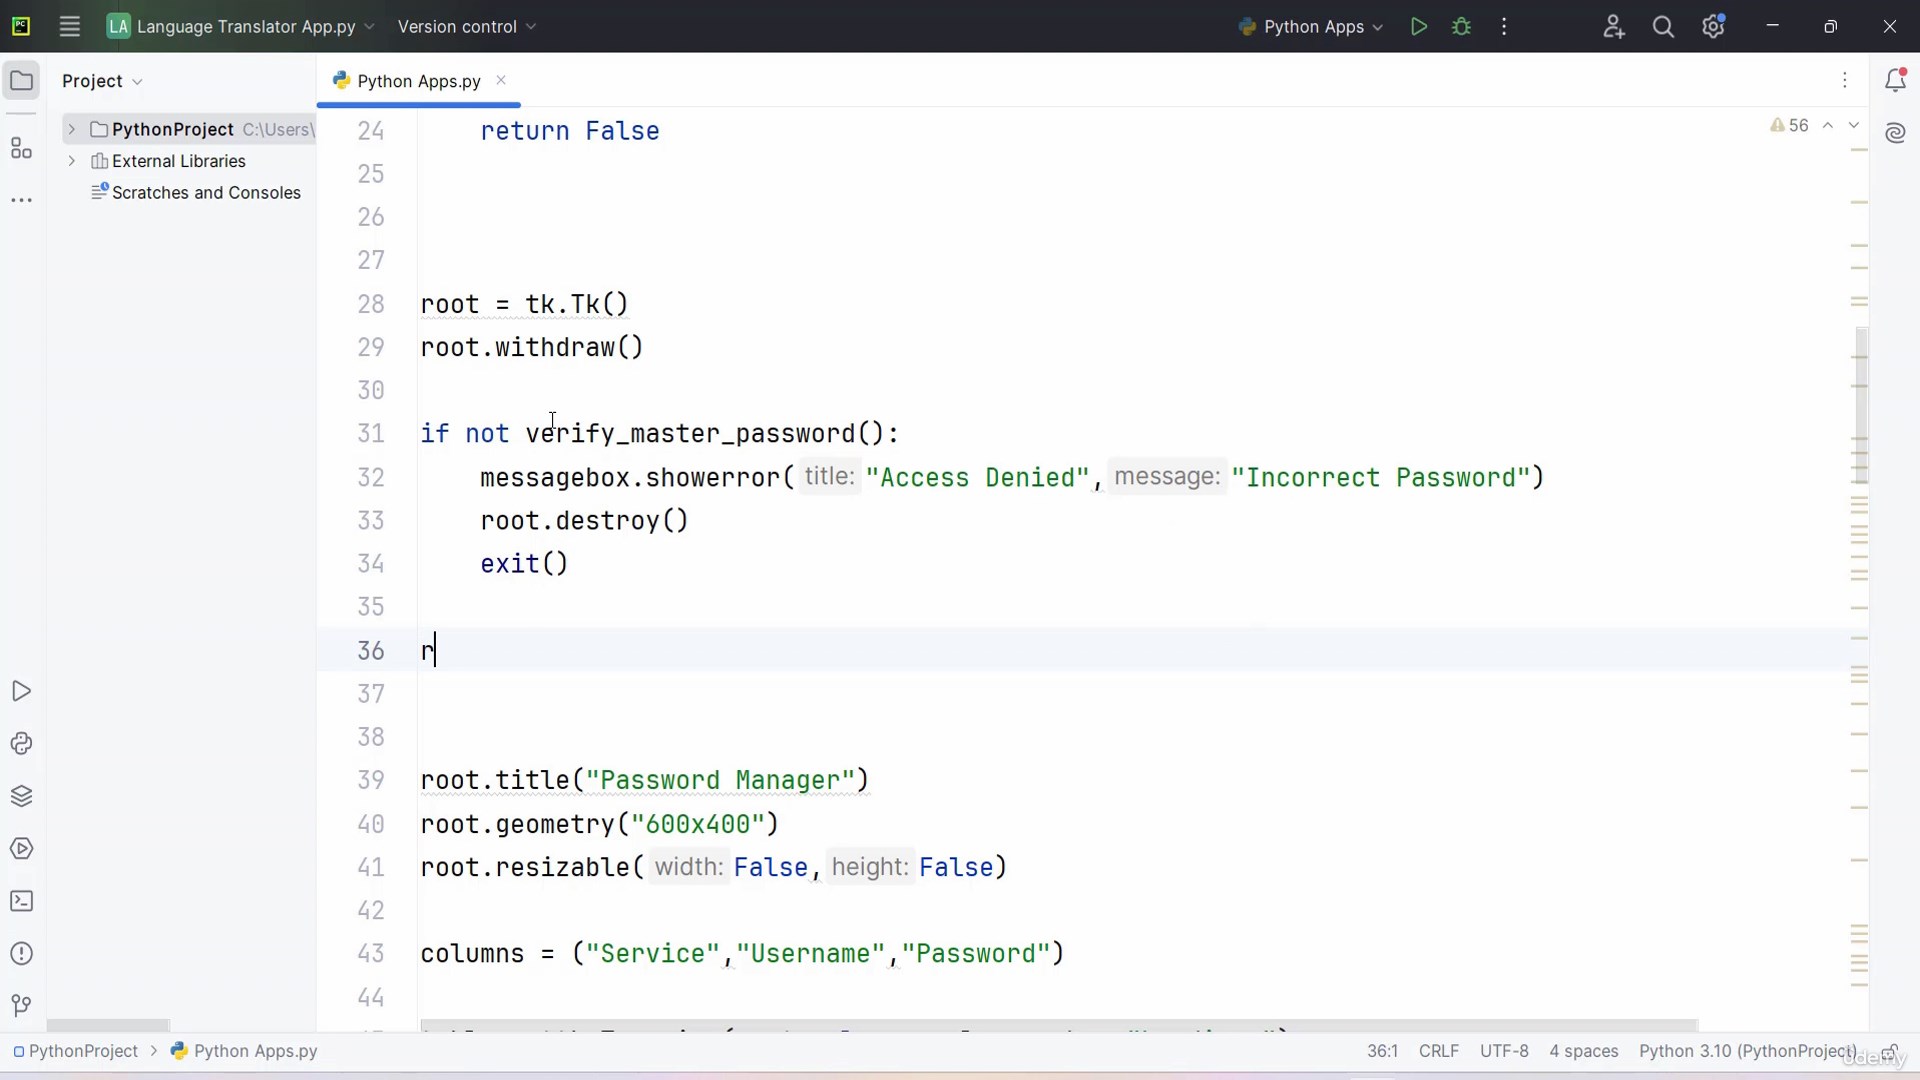Image resolution: width=1920 pixels, height=1080 pixels.
Task: Change UTF-8 file encoding
Action: [x=1504, y=1052]
